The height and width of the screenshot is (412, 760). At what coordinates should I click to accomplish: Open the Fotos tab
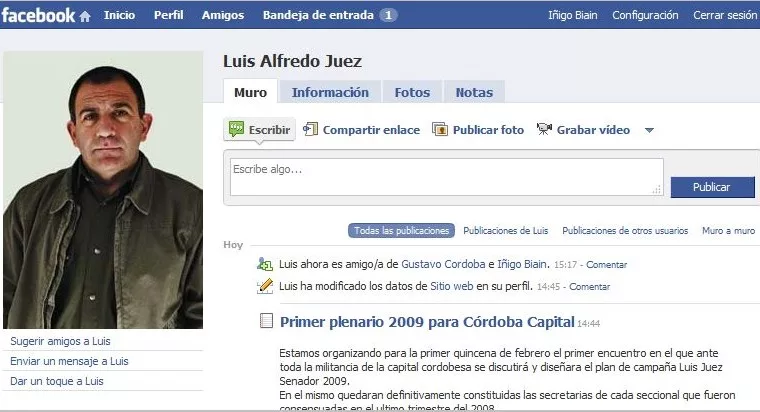(x=412, y=92)
